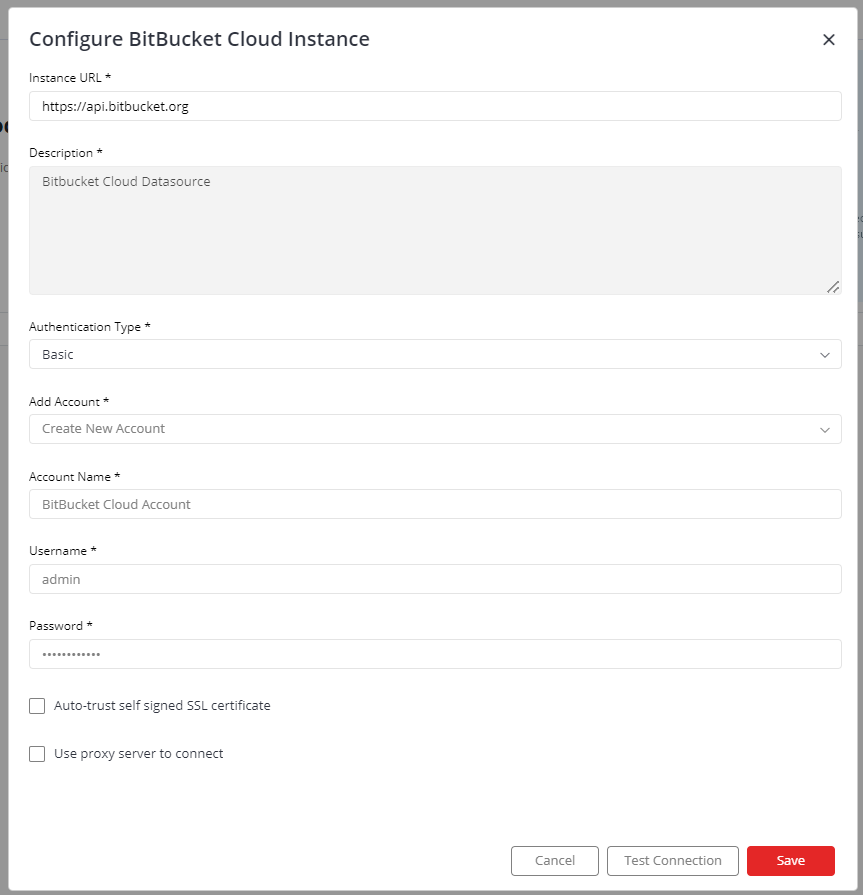
Task: Click the Password input field
Action: (435, 654)
